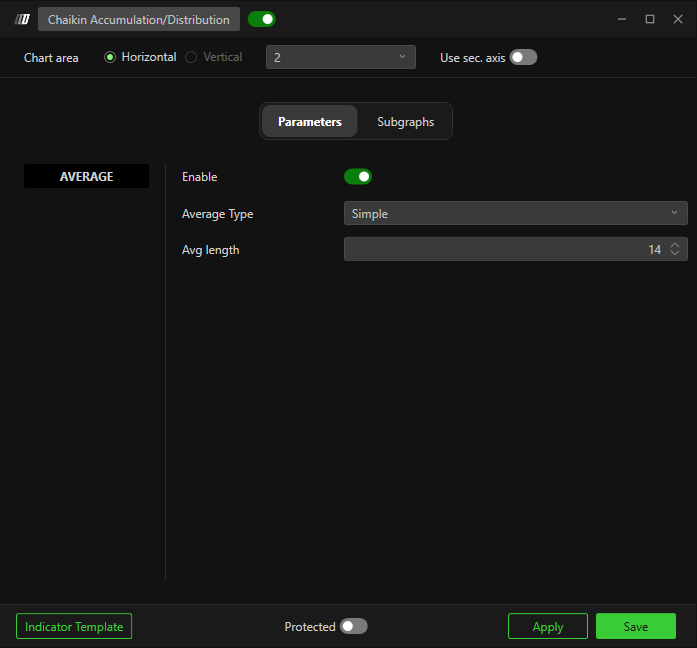
Task: Select the AVERAGE parameter group
Action: [86, 176]
